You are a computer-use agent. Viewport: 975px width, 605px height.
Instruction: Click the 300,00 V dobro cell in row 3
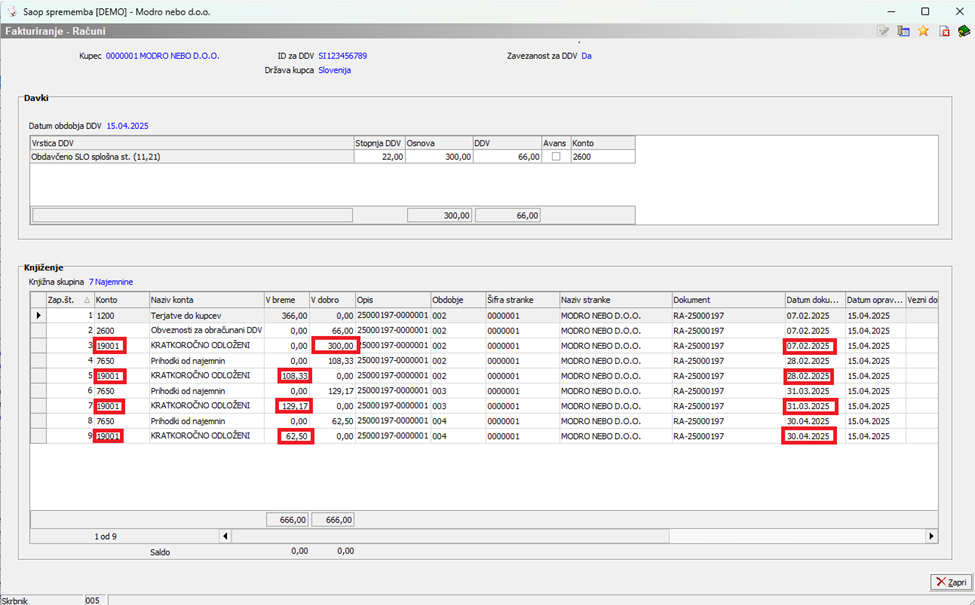coord(335,345)
